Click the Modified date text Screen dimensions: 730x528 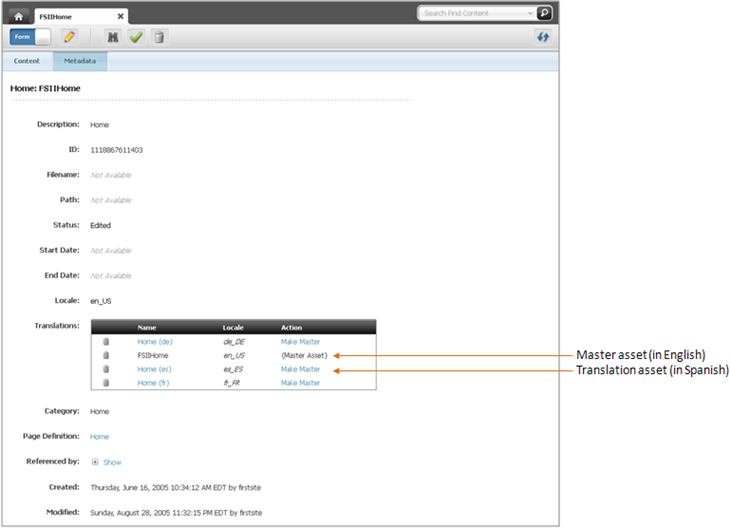pyautogui.click(x=176, y=513)
